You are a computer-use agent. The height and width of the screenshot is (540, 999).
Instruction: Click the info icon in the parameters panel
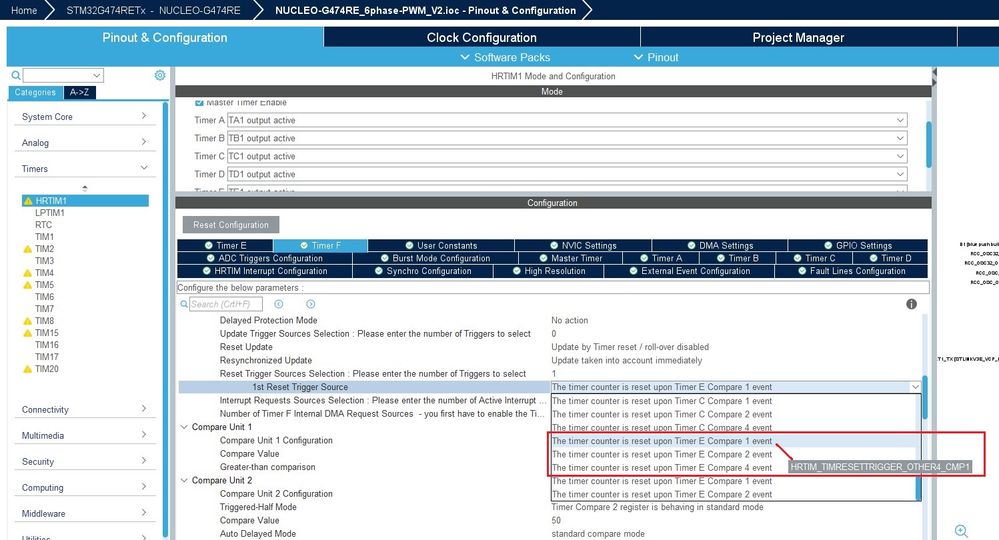click(x=912, y=304)
